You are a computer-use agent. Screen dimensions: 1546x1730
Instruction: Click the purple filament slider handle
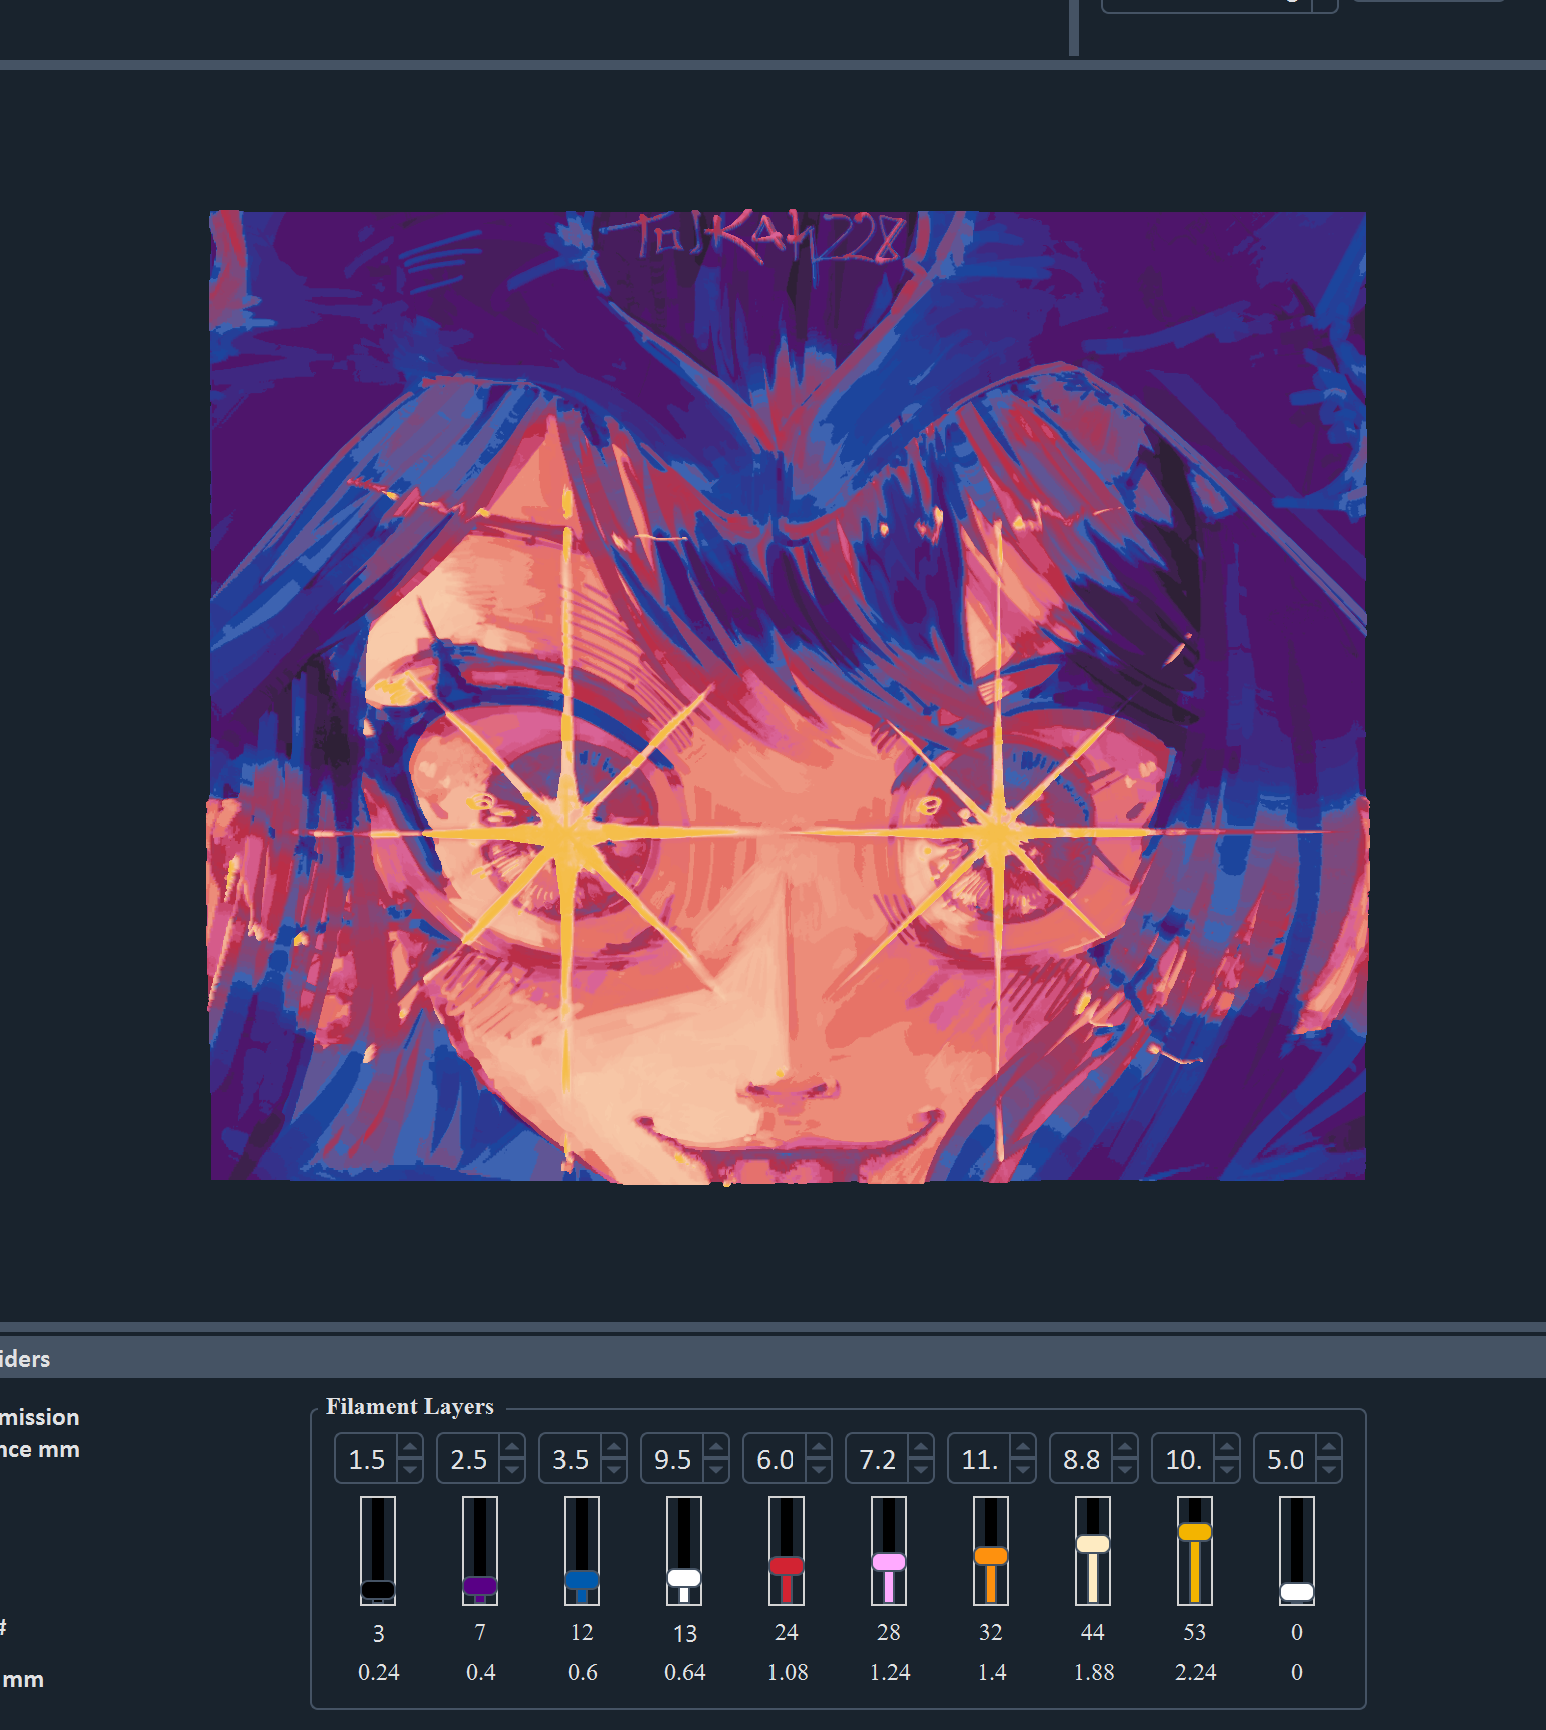point(480,1585)
